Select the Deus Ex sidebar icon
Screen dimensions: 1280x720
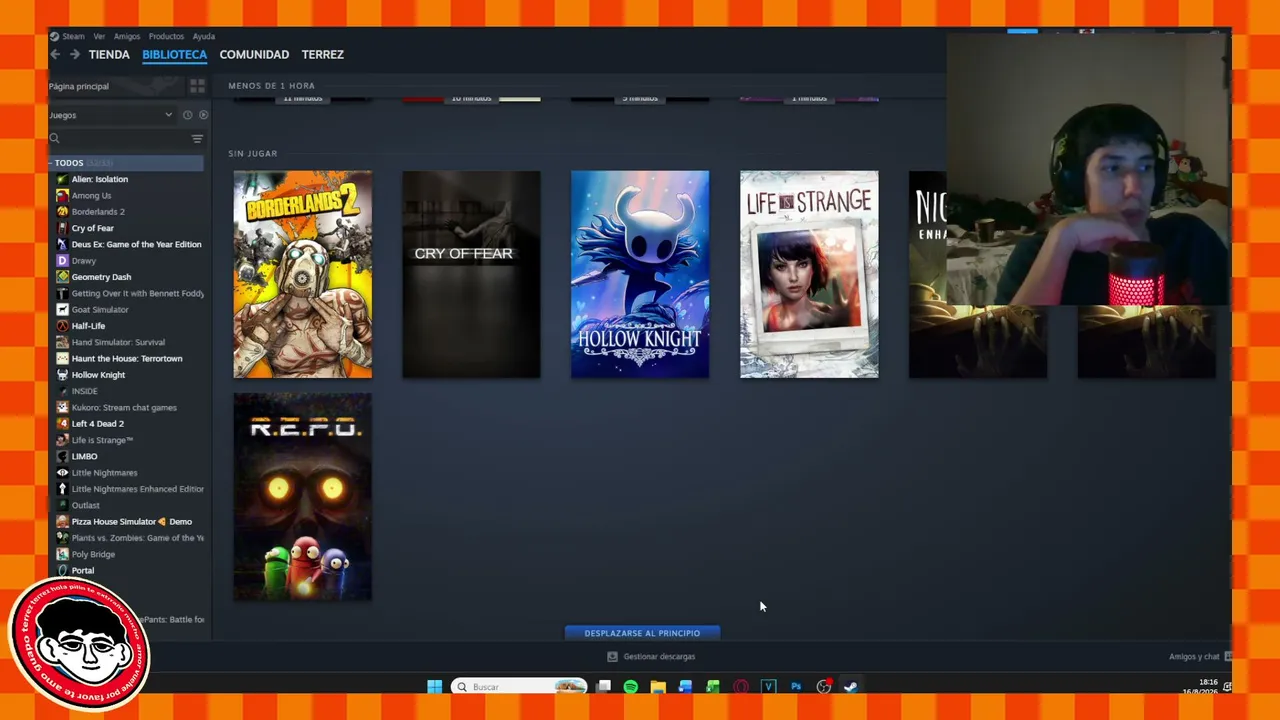(x=62, y=244)
